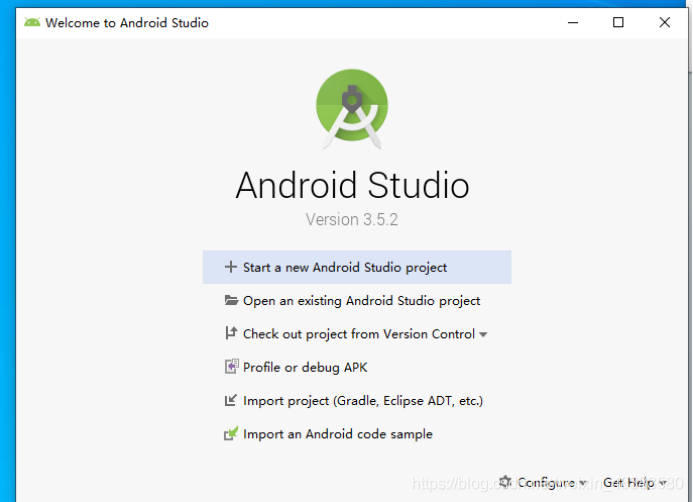Image resolution: width=693 pixels, height=502 pixels.
Task: Click the Android Studio compass logo
Action: click(352, 109)
